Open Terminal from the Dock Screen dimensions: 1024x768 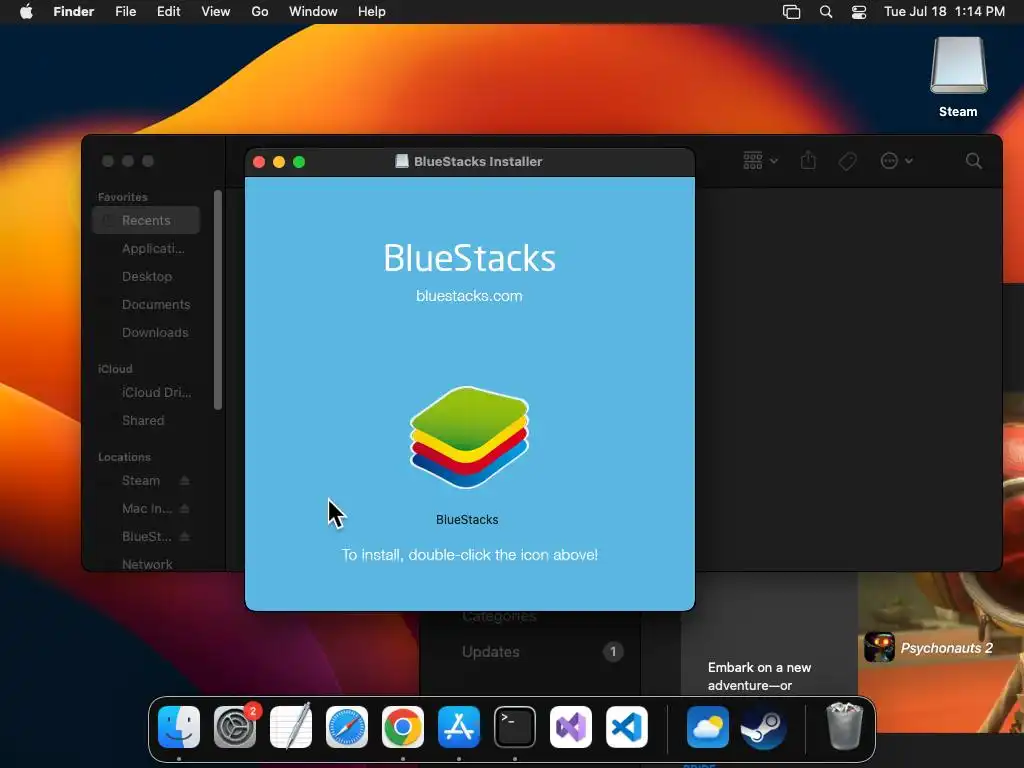click(515, 727)
